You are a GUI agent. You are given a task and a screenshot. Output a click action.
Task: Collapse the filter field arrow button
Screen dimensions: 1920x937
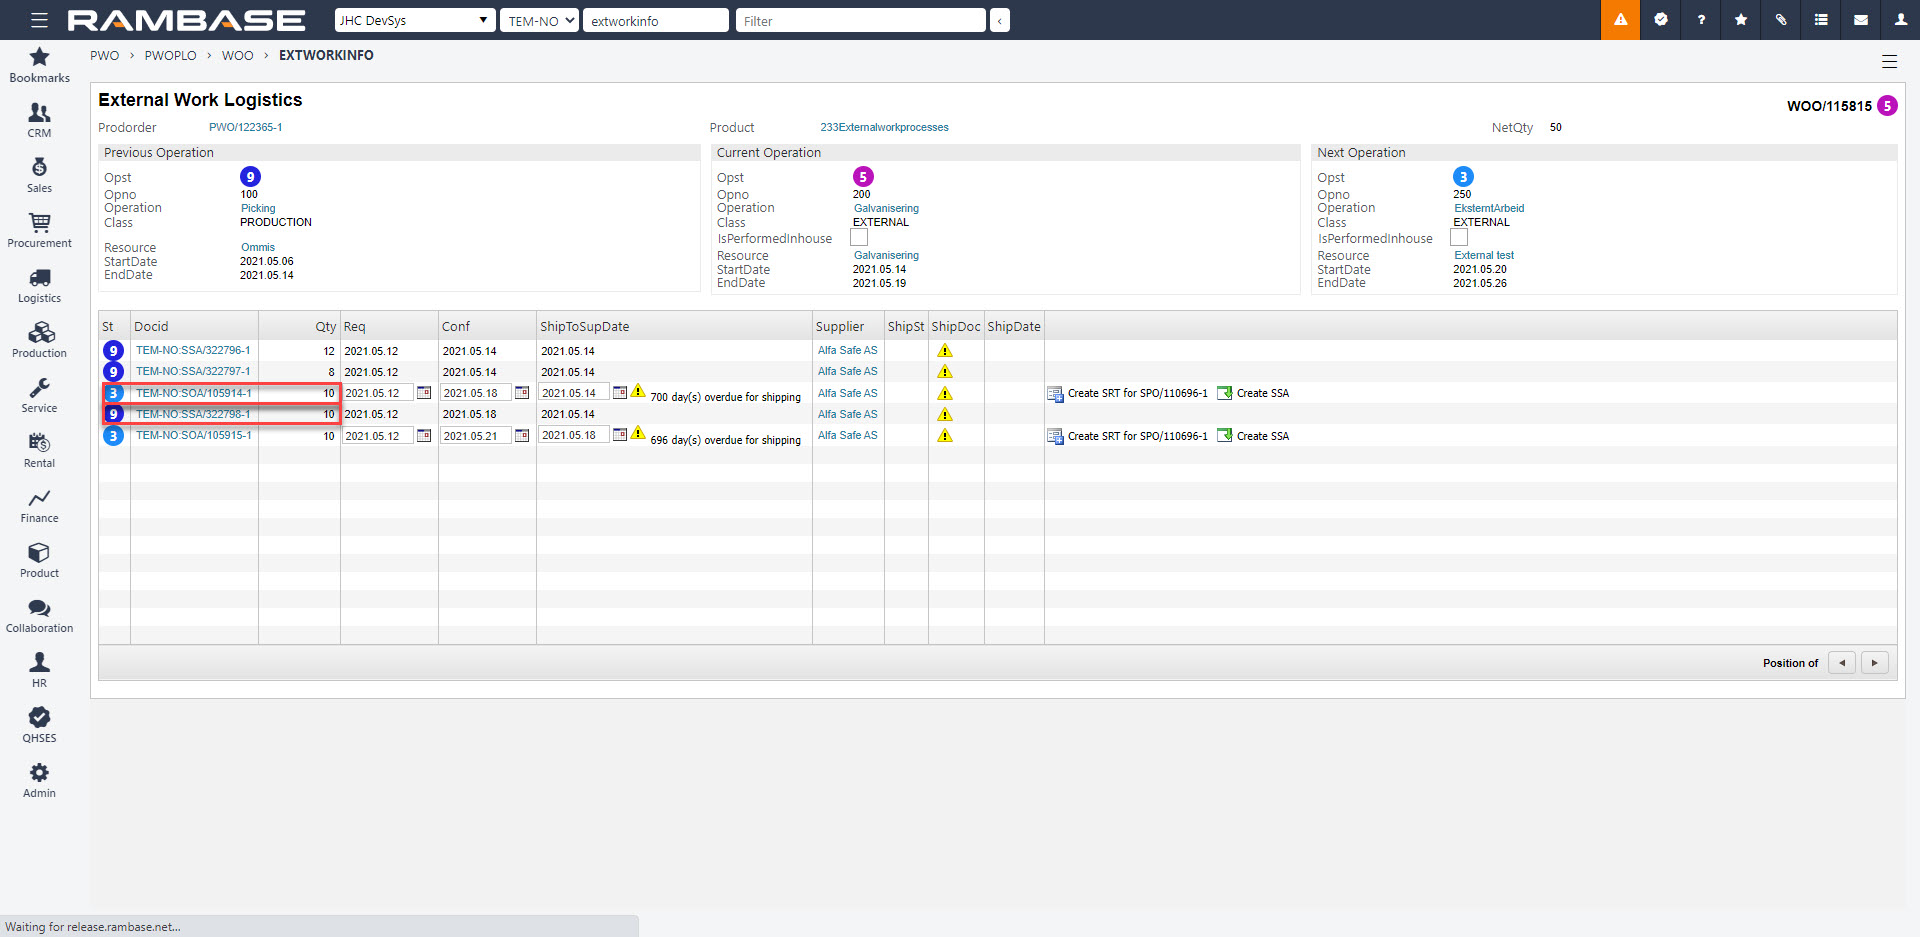999,21
